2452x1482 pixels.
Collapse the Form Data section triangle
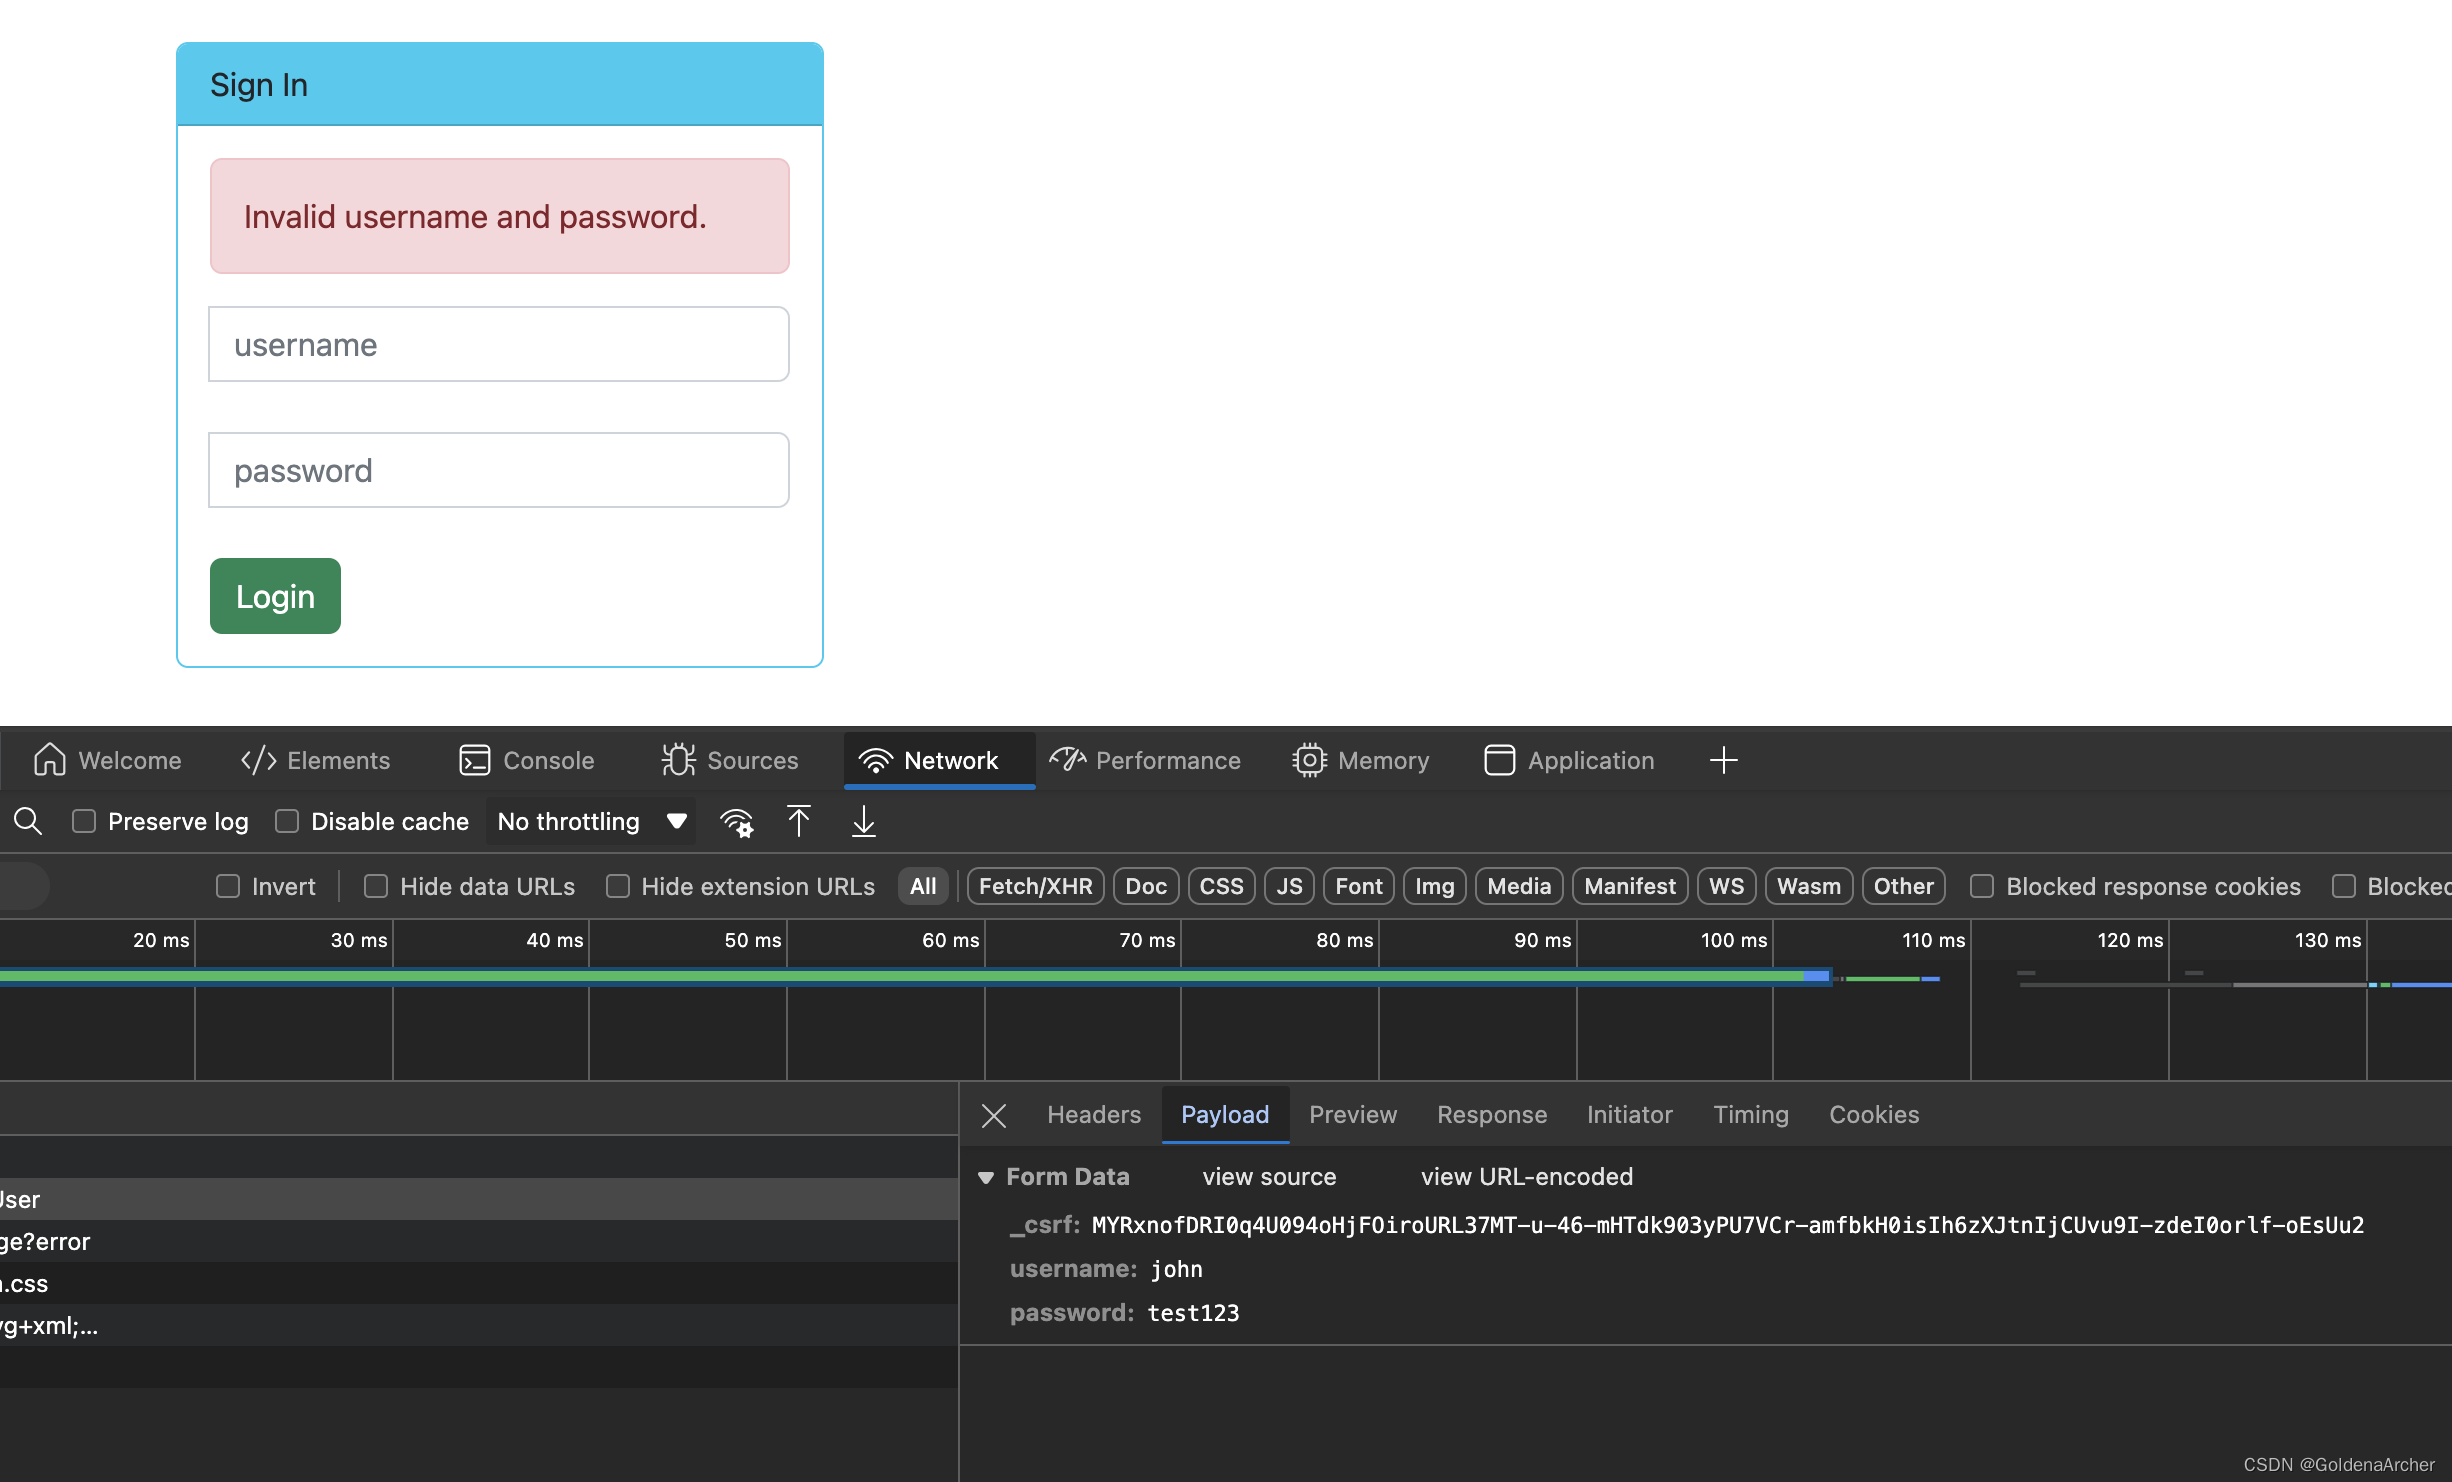[x=986, y=1177]
